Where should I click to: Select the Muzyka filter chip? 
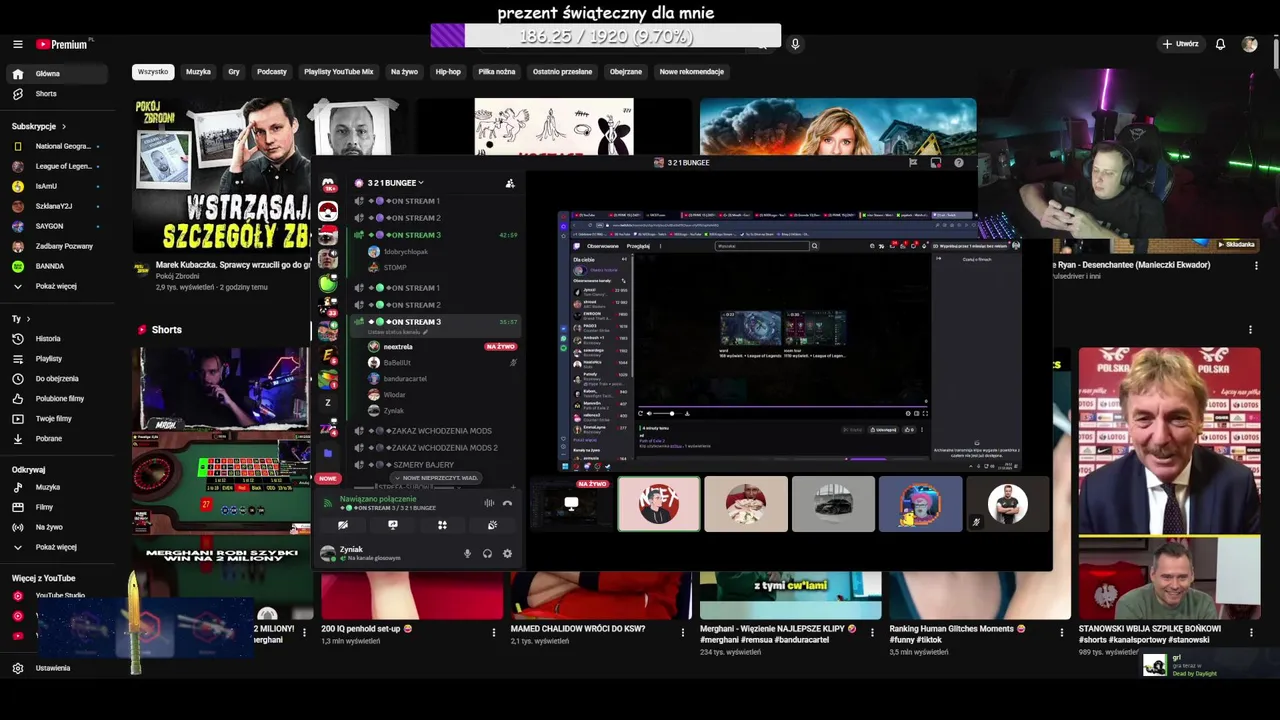coord(198,72)
